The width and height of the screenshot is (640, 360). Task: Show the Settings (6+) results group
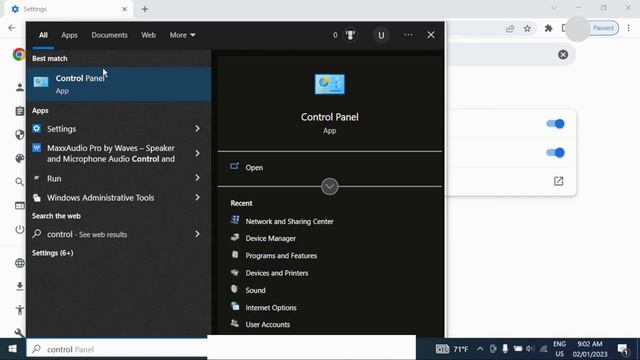[x=53, y=253]
